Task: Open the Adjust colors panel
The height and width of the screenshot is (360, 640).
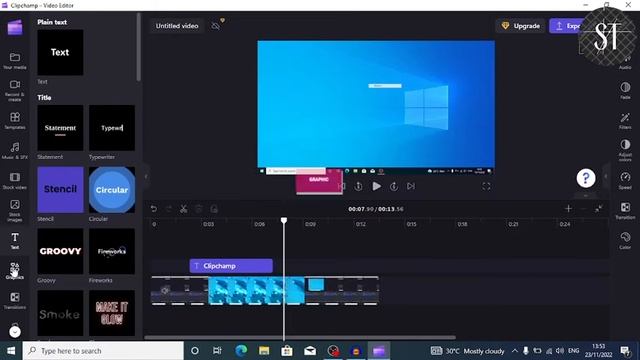Action: point(625,150)
